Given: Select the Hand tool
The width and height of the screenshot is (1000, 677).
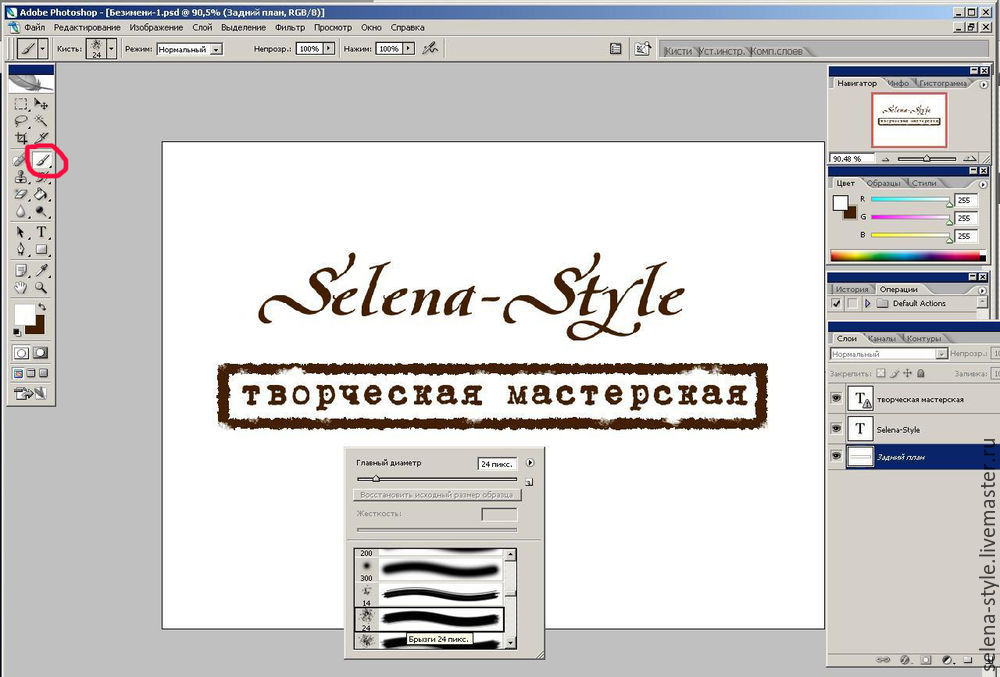Looking at the screenshot, I should pos(21,288).
